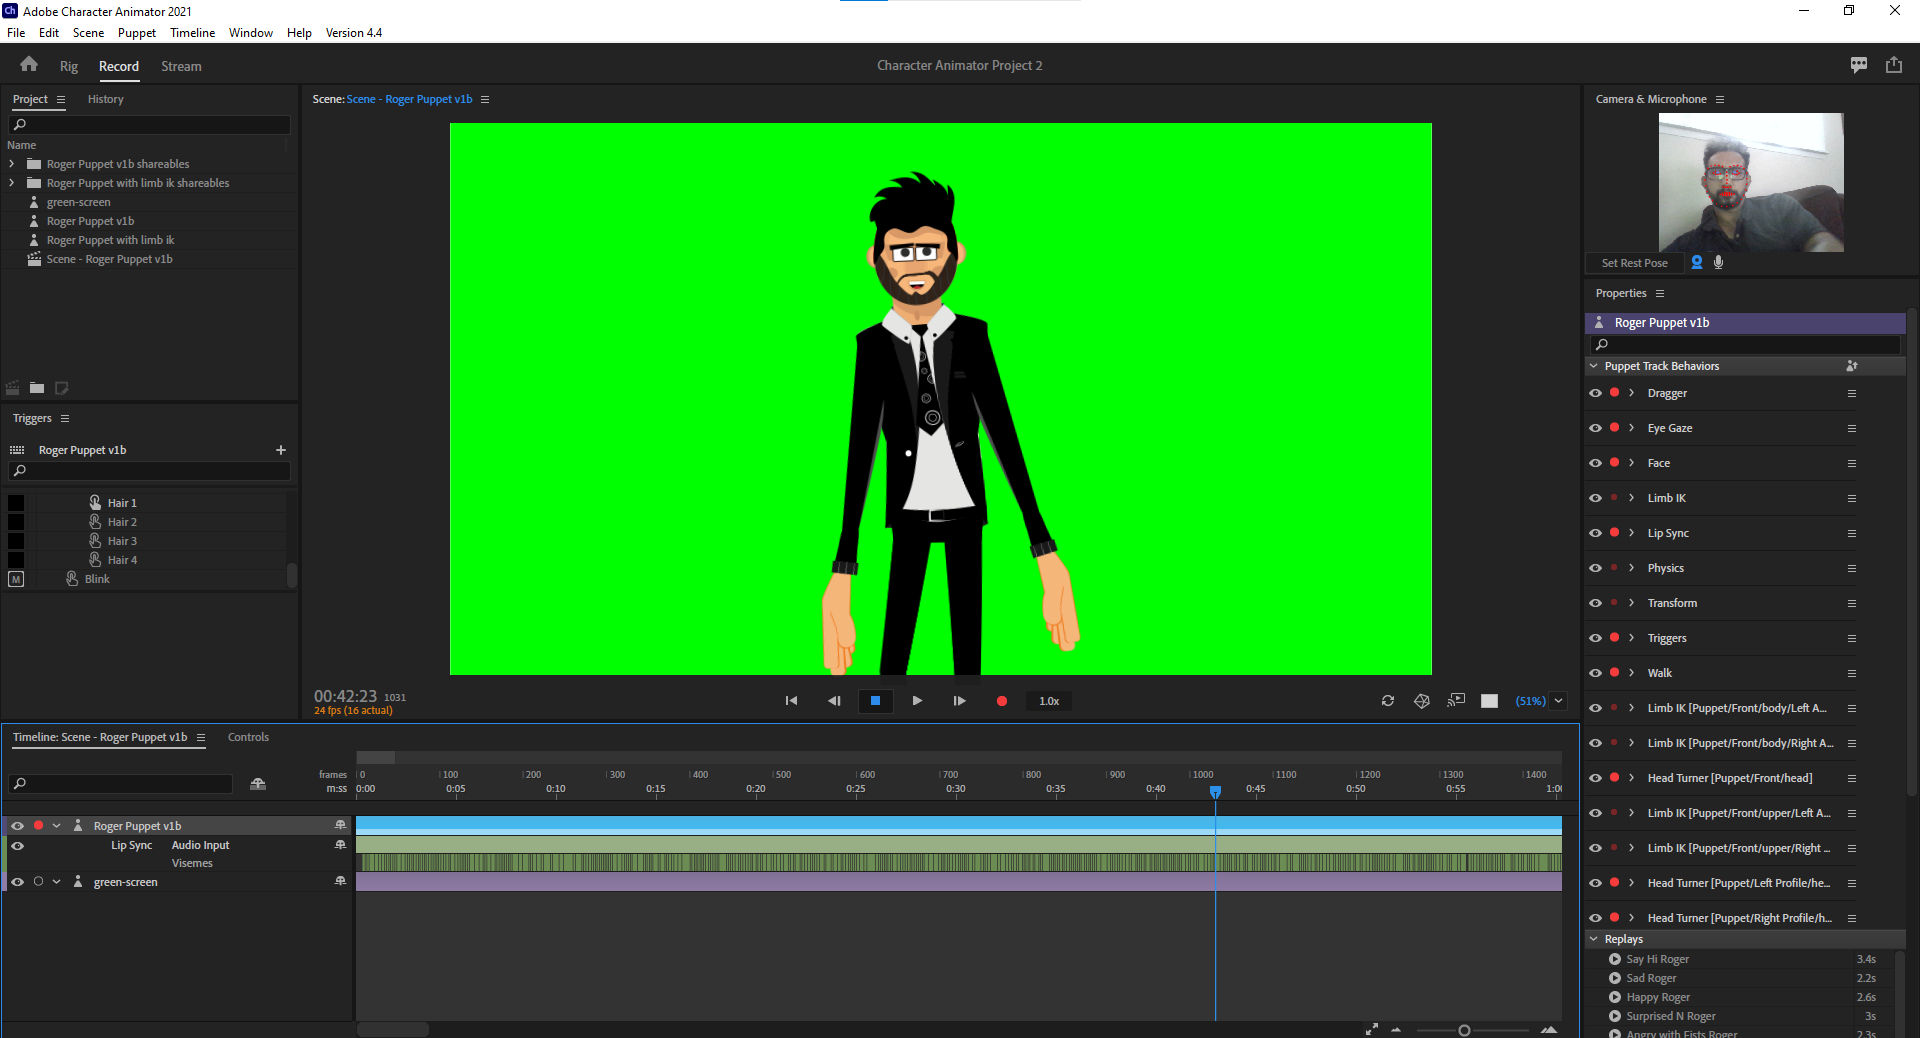Screen dimensions: 1920x1038
Task: Toggle the arm dot for the Face behavior
Action: [1614, 463]
